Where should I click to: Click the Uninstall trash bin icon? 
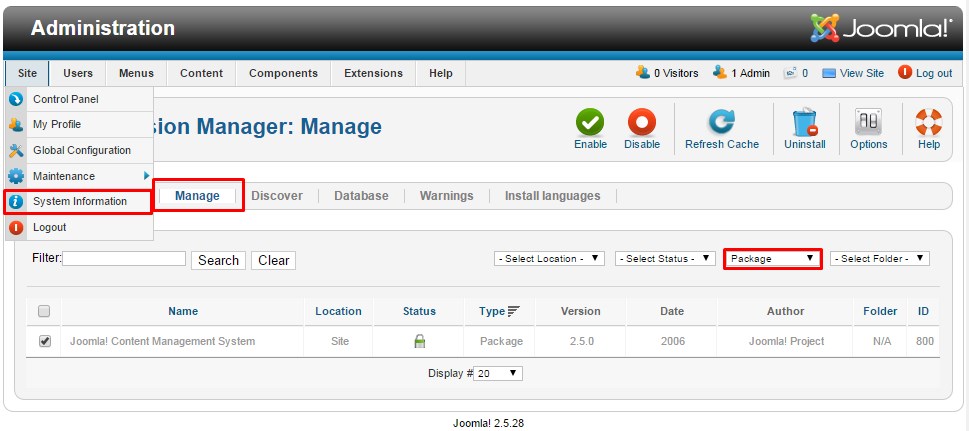[805, 122]
